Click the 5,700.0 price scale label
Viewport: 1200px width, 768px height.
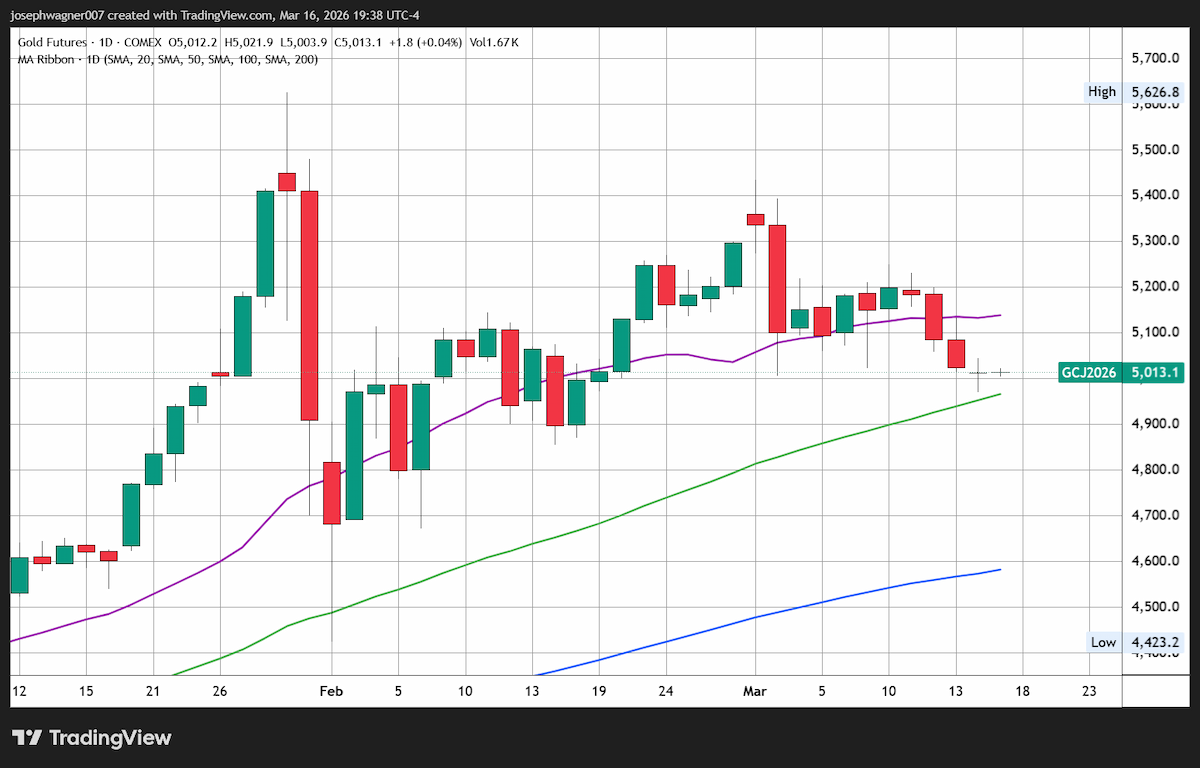[1155, 59]
